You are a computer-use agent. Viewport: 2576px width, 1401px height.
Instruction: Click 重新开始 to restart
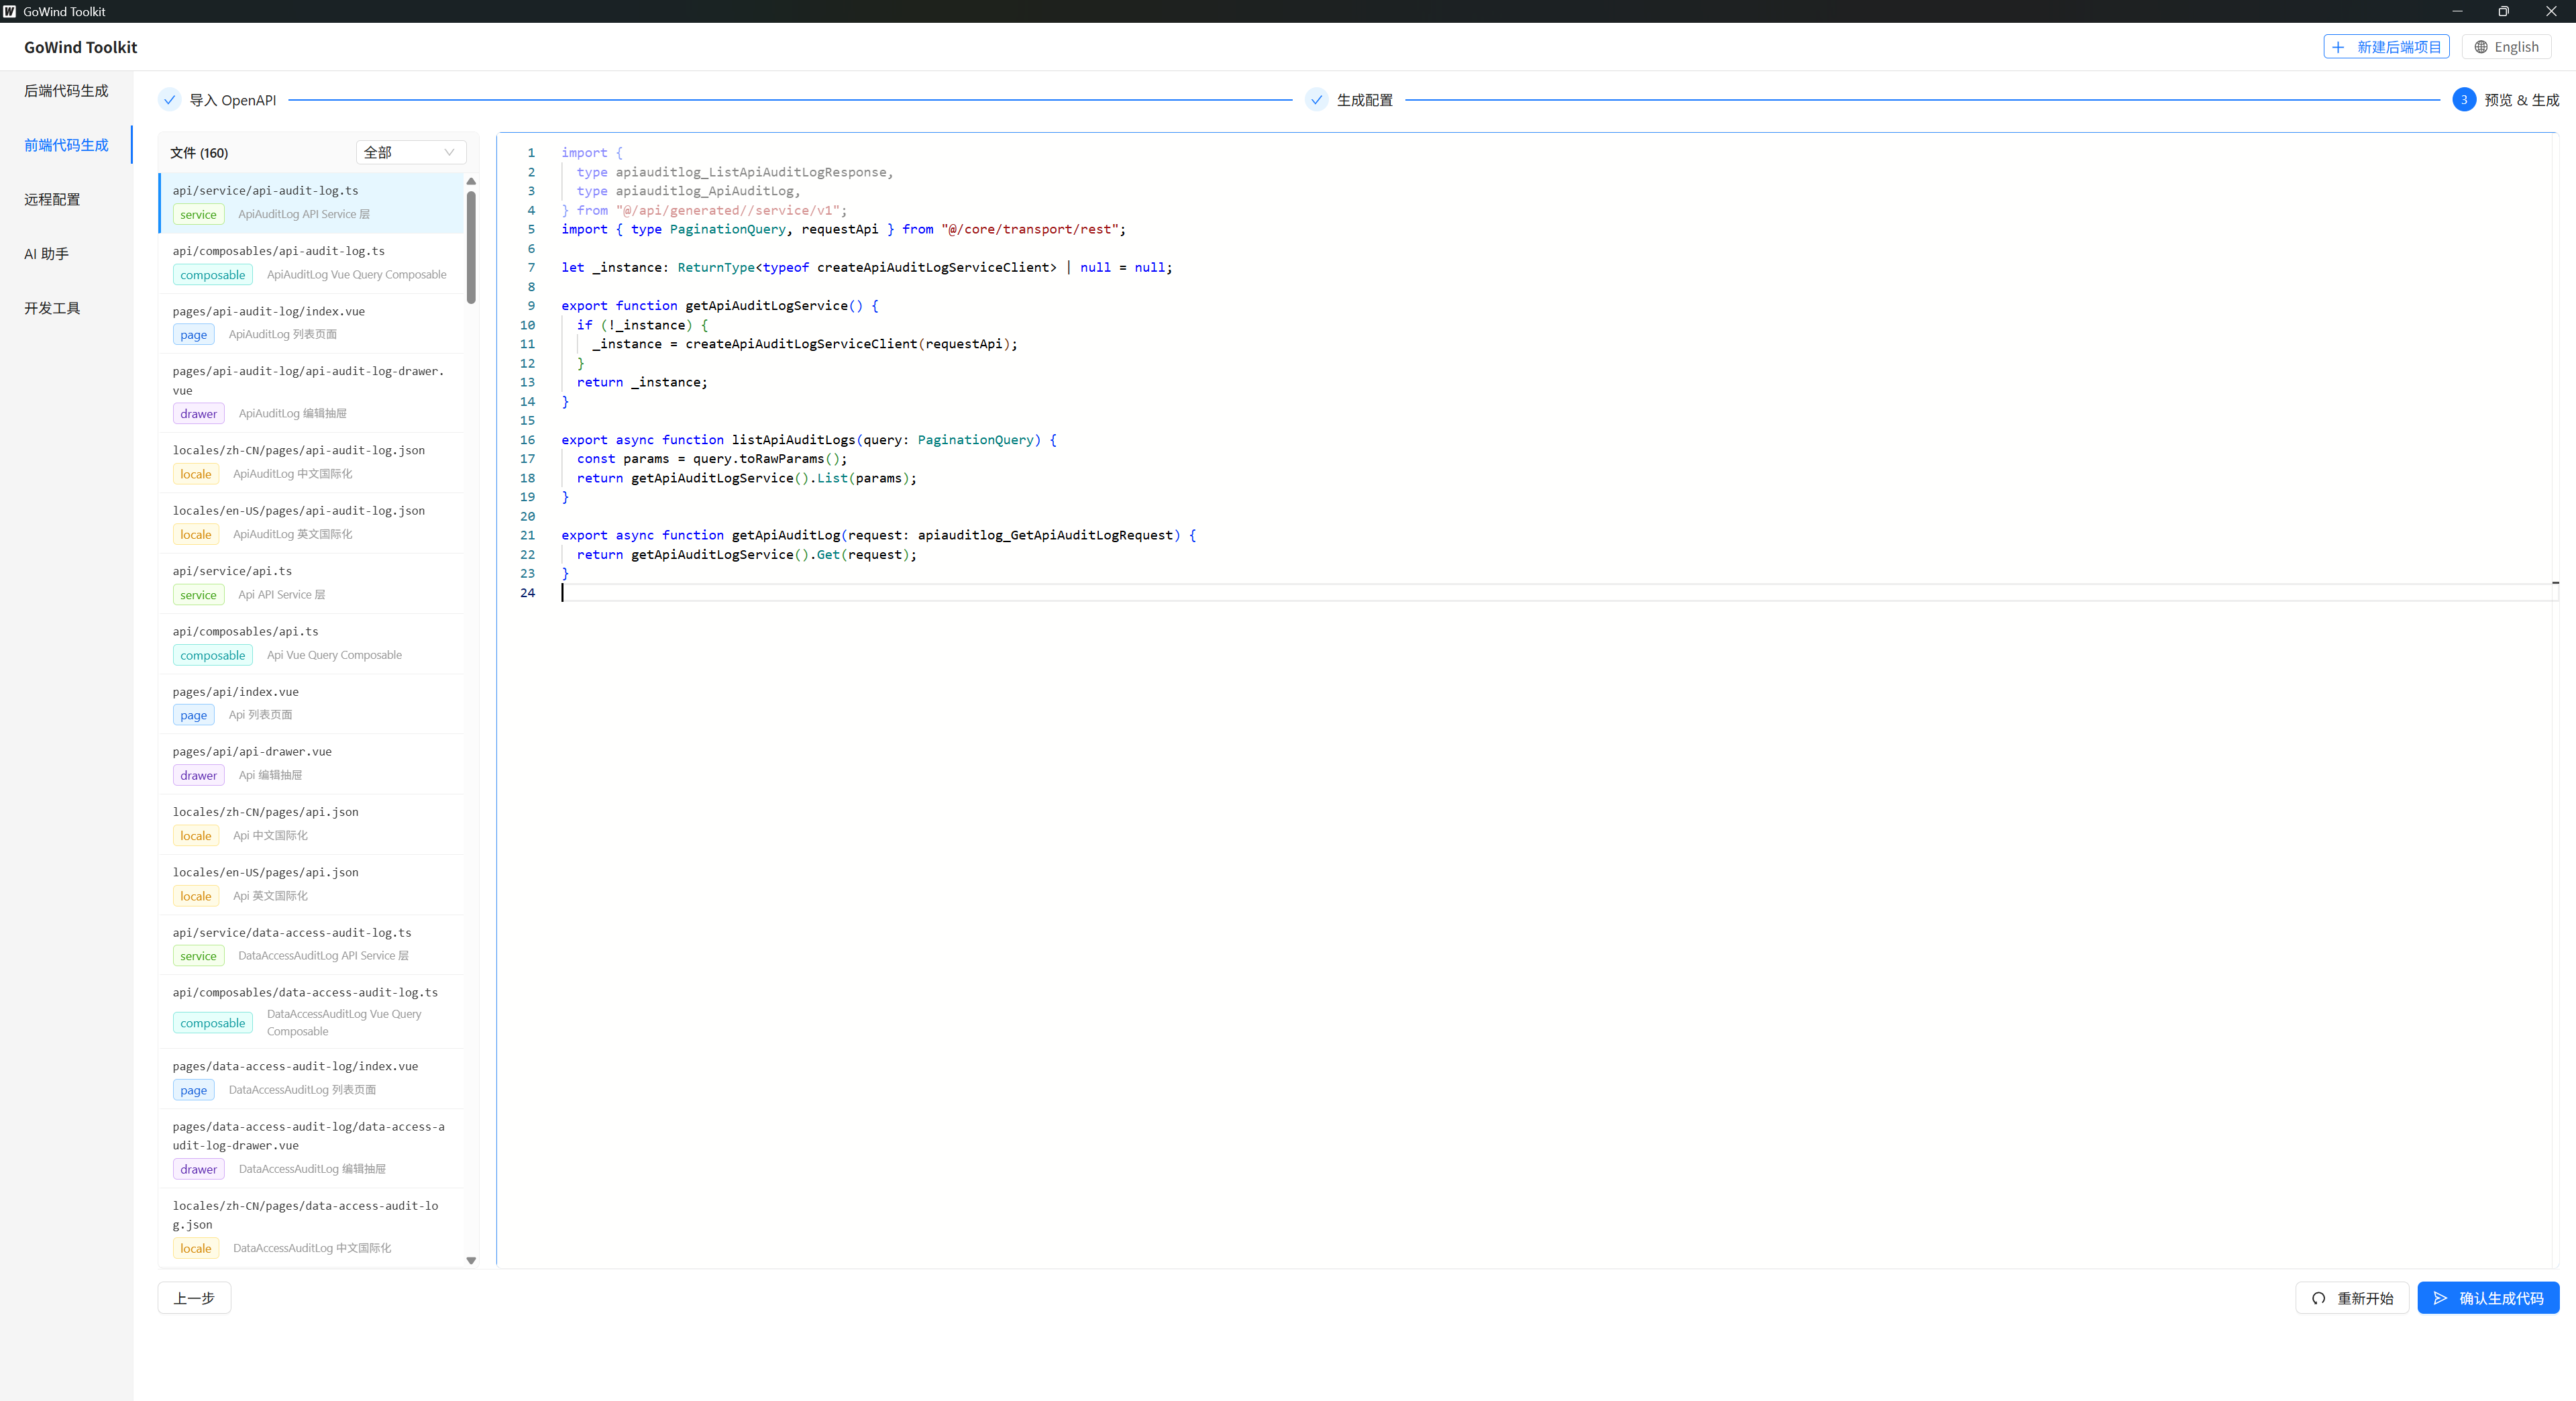(x=2352, y=1298)
